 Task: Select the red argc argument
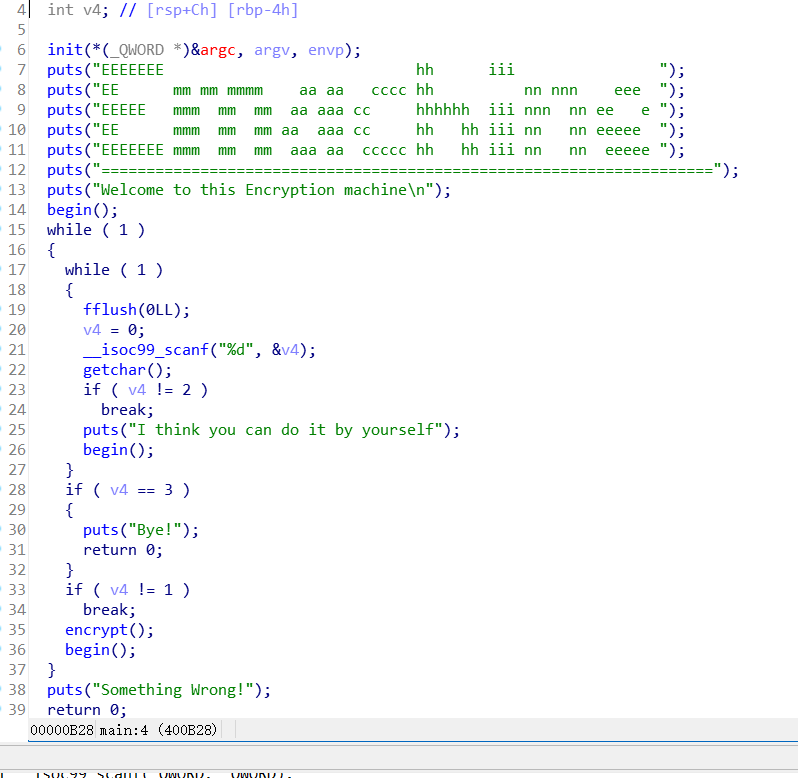218,50
